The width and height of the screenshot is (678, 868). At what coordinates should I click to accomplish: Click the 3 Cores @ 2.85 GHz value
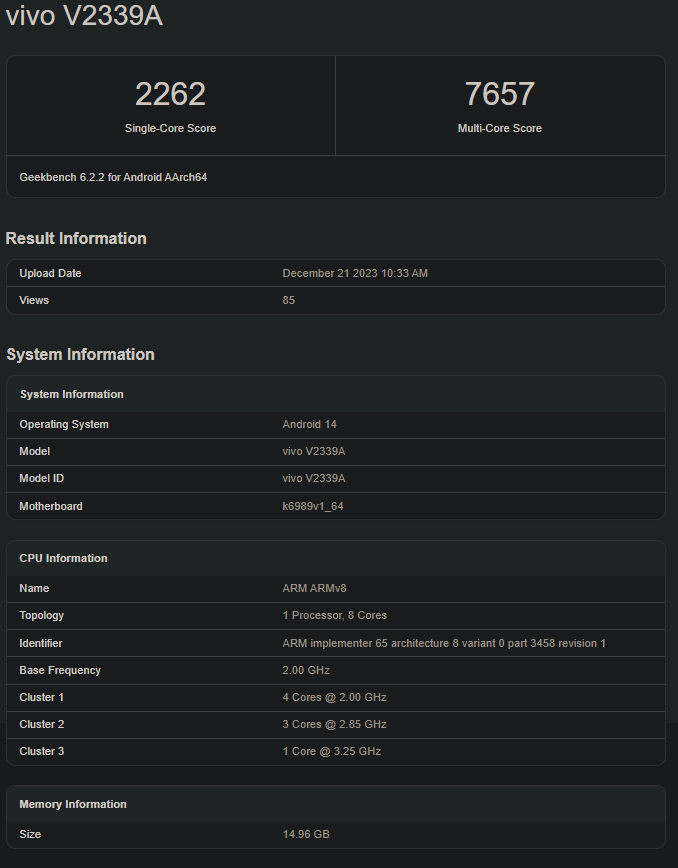(x=334, y=724)
